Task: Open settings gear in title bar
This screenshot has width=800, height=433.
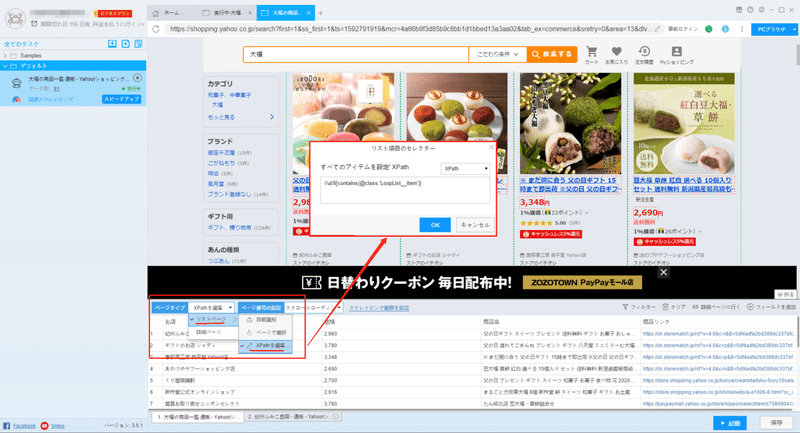Action: [x=761, y=10]
